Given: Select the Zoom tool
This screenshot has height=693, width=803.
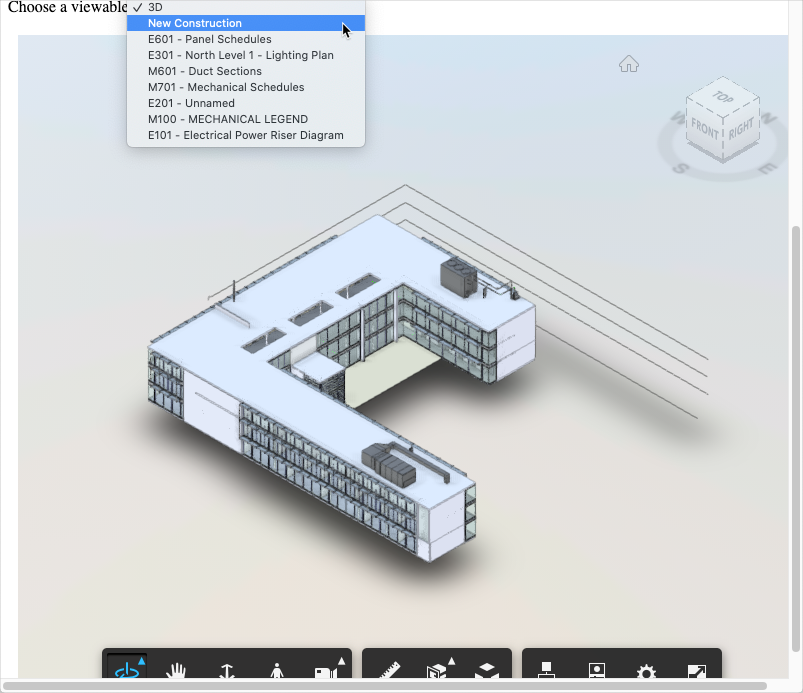Looking at the screenshot, I should (226, 672).
